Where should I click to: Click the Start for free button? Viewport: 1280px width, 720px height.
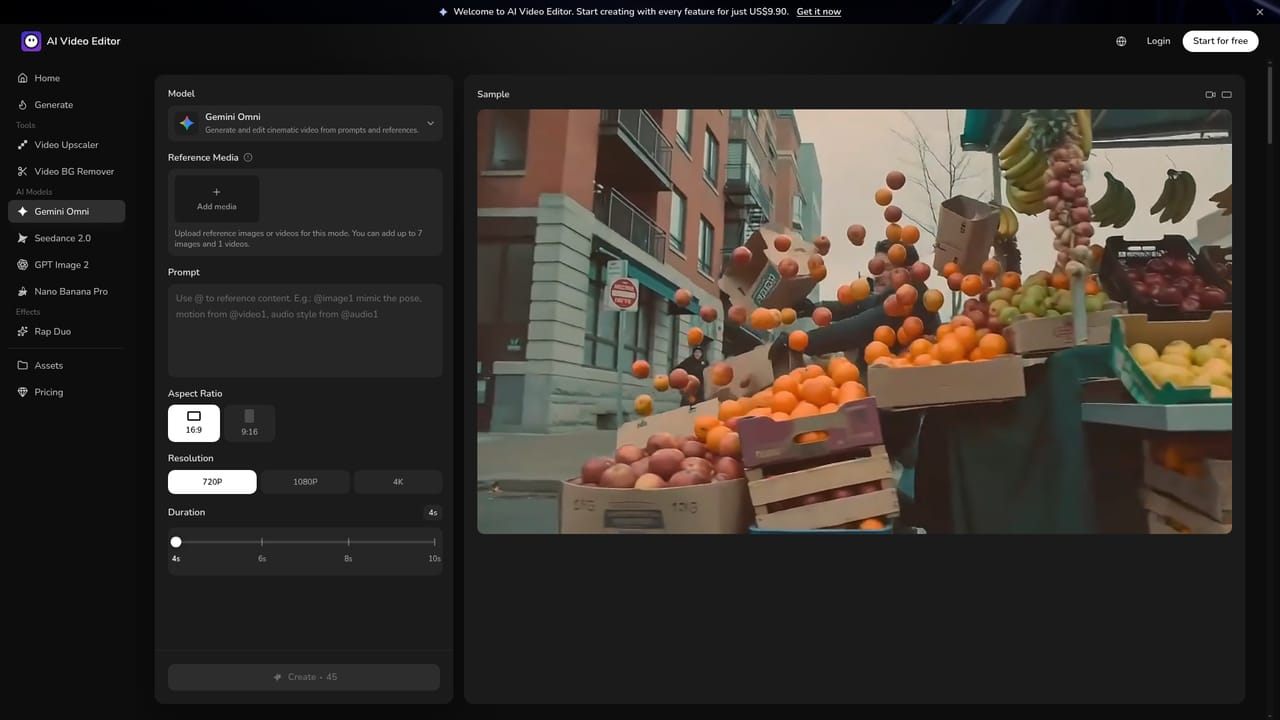pyautogui.click(x=1220, y=41)
